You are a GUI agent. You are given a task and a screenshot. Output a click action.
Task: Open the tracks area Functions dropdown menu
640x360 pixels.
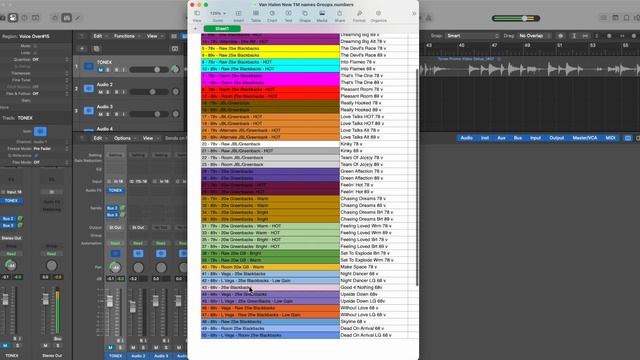point(127,36)
